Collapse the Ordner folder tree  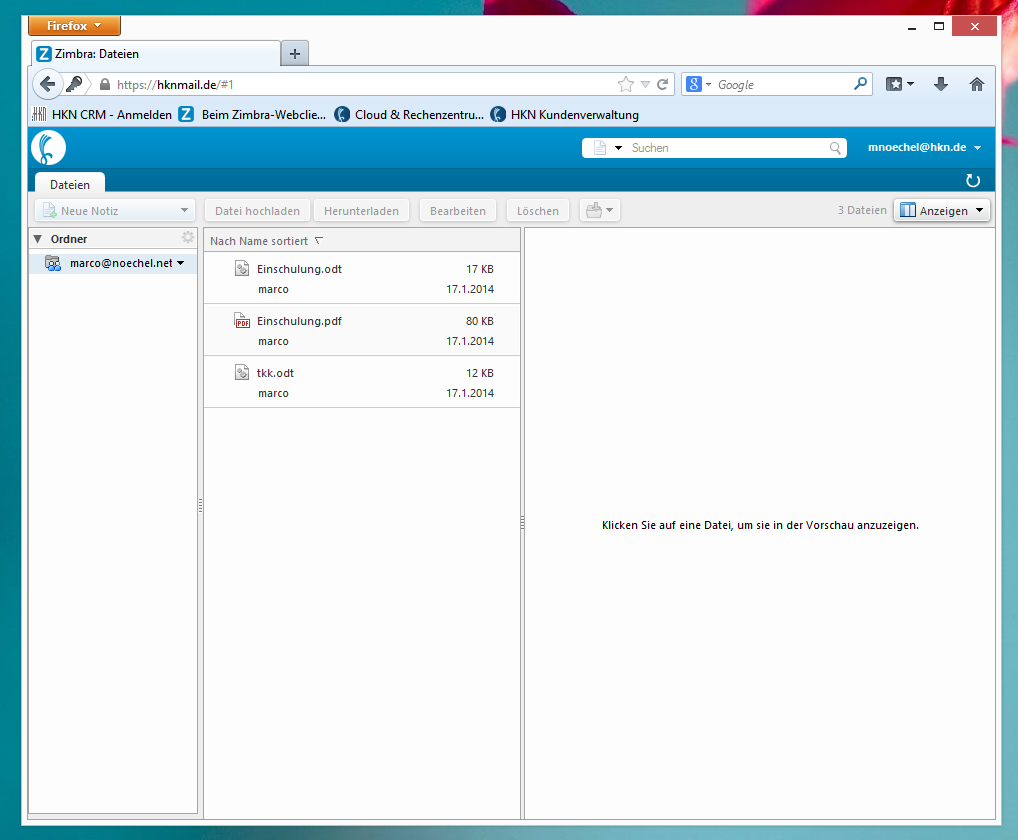[x=38, y=239]
